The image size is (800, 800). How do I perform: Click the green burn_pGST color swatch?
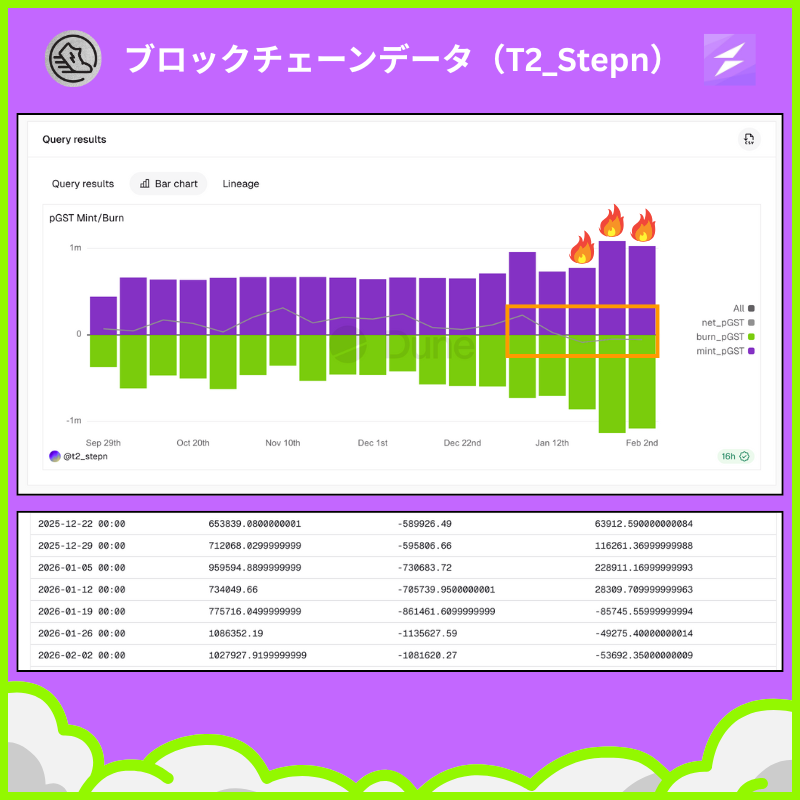pos(751,337)
